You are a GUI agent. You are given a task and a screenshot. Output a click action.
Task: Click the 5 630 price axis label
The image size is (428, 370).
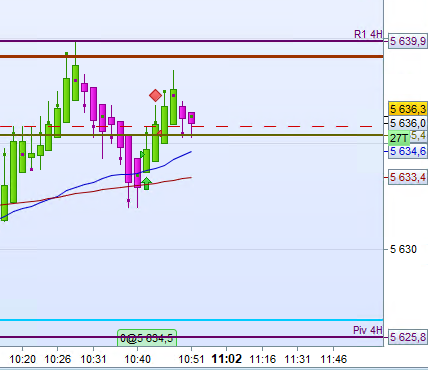pos(403,249)
